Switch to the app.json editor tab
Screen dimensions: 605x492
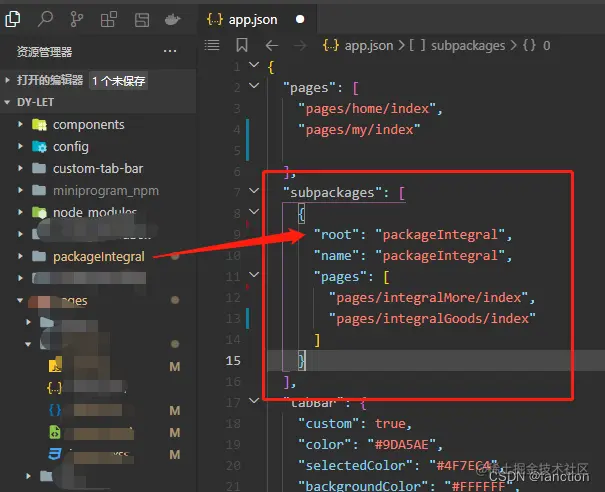(257, 19)
